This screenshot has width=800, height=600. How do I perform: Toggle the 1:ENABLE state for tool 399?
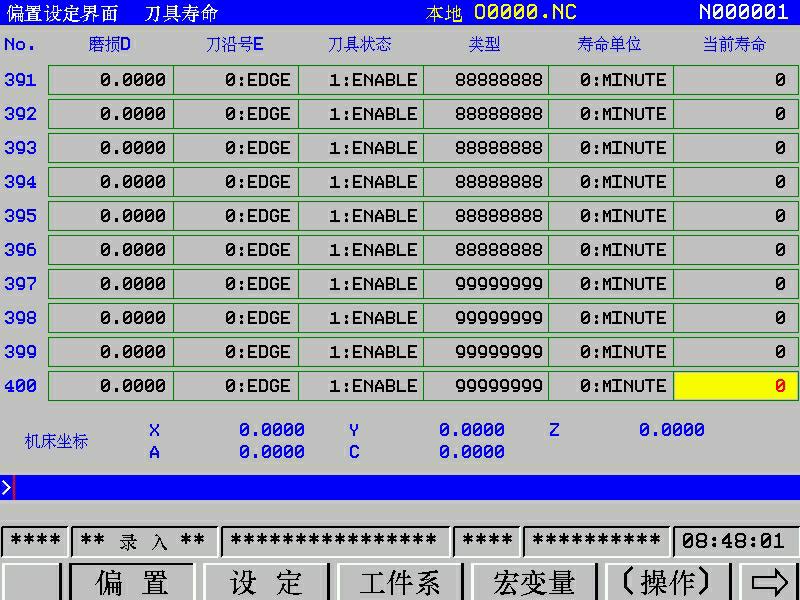click(x=361, y=352)
